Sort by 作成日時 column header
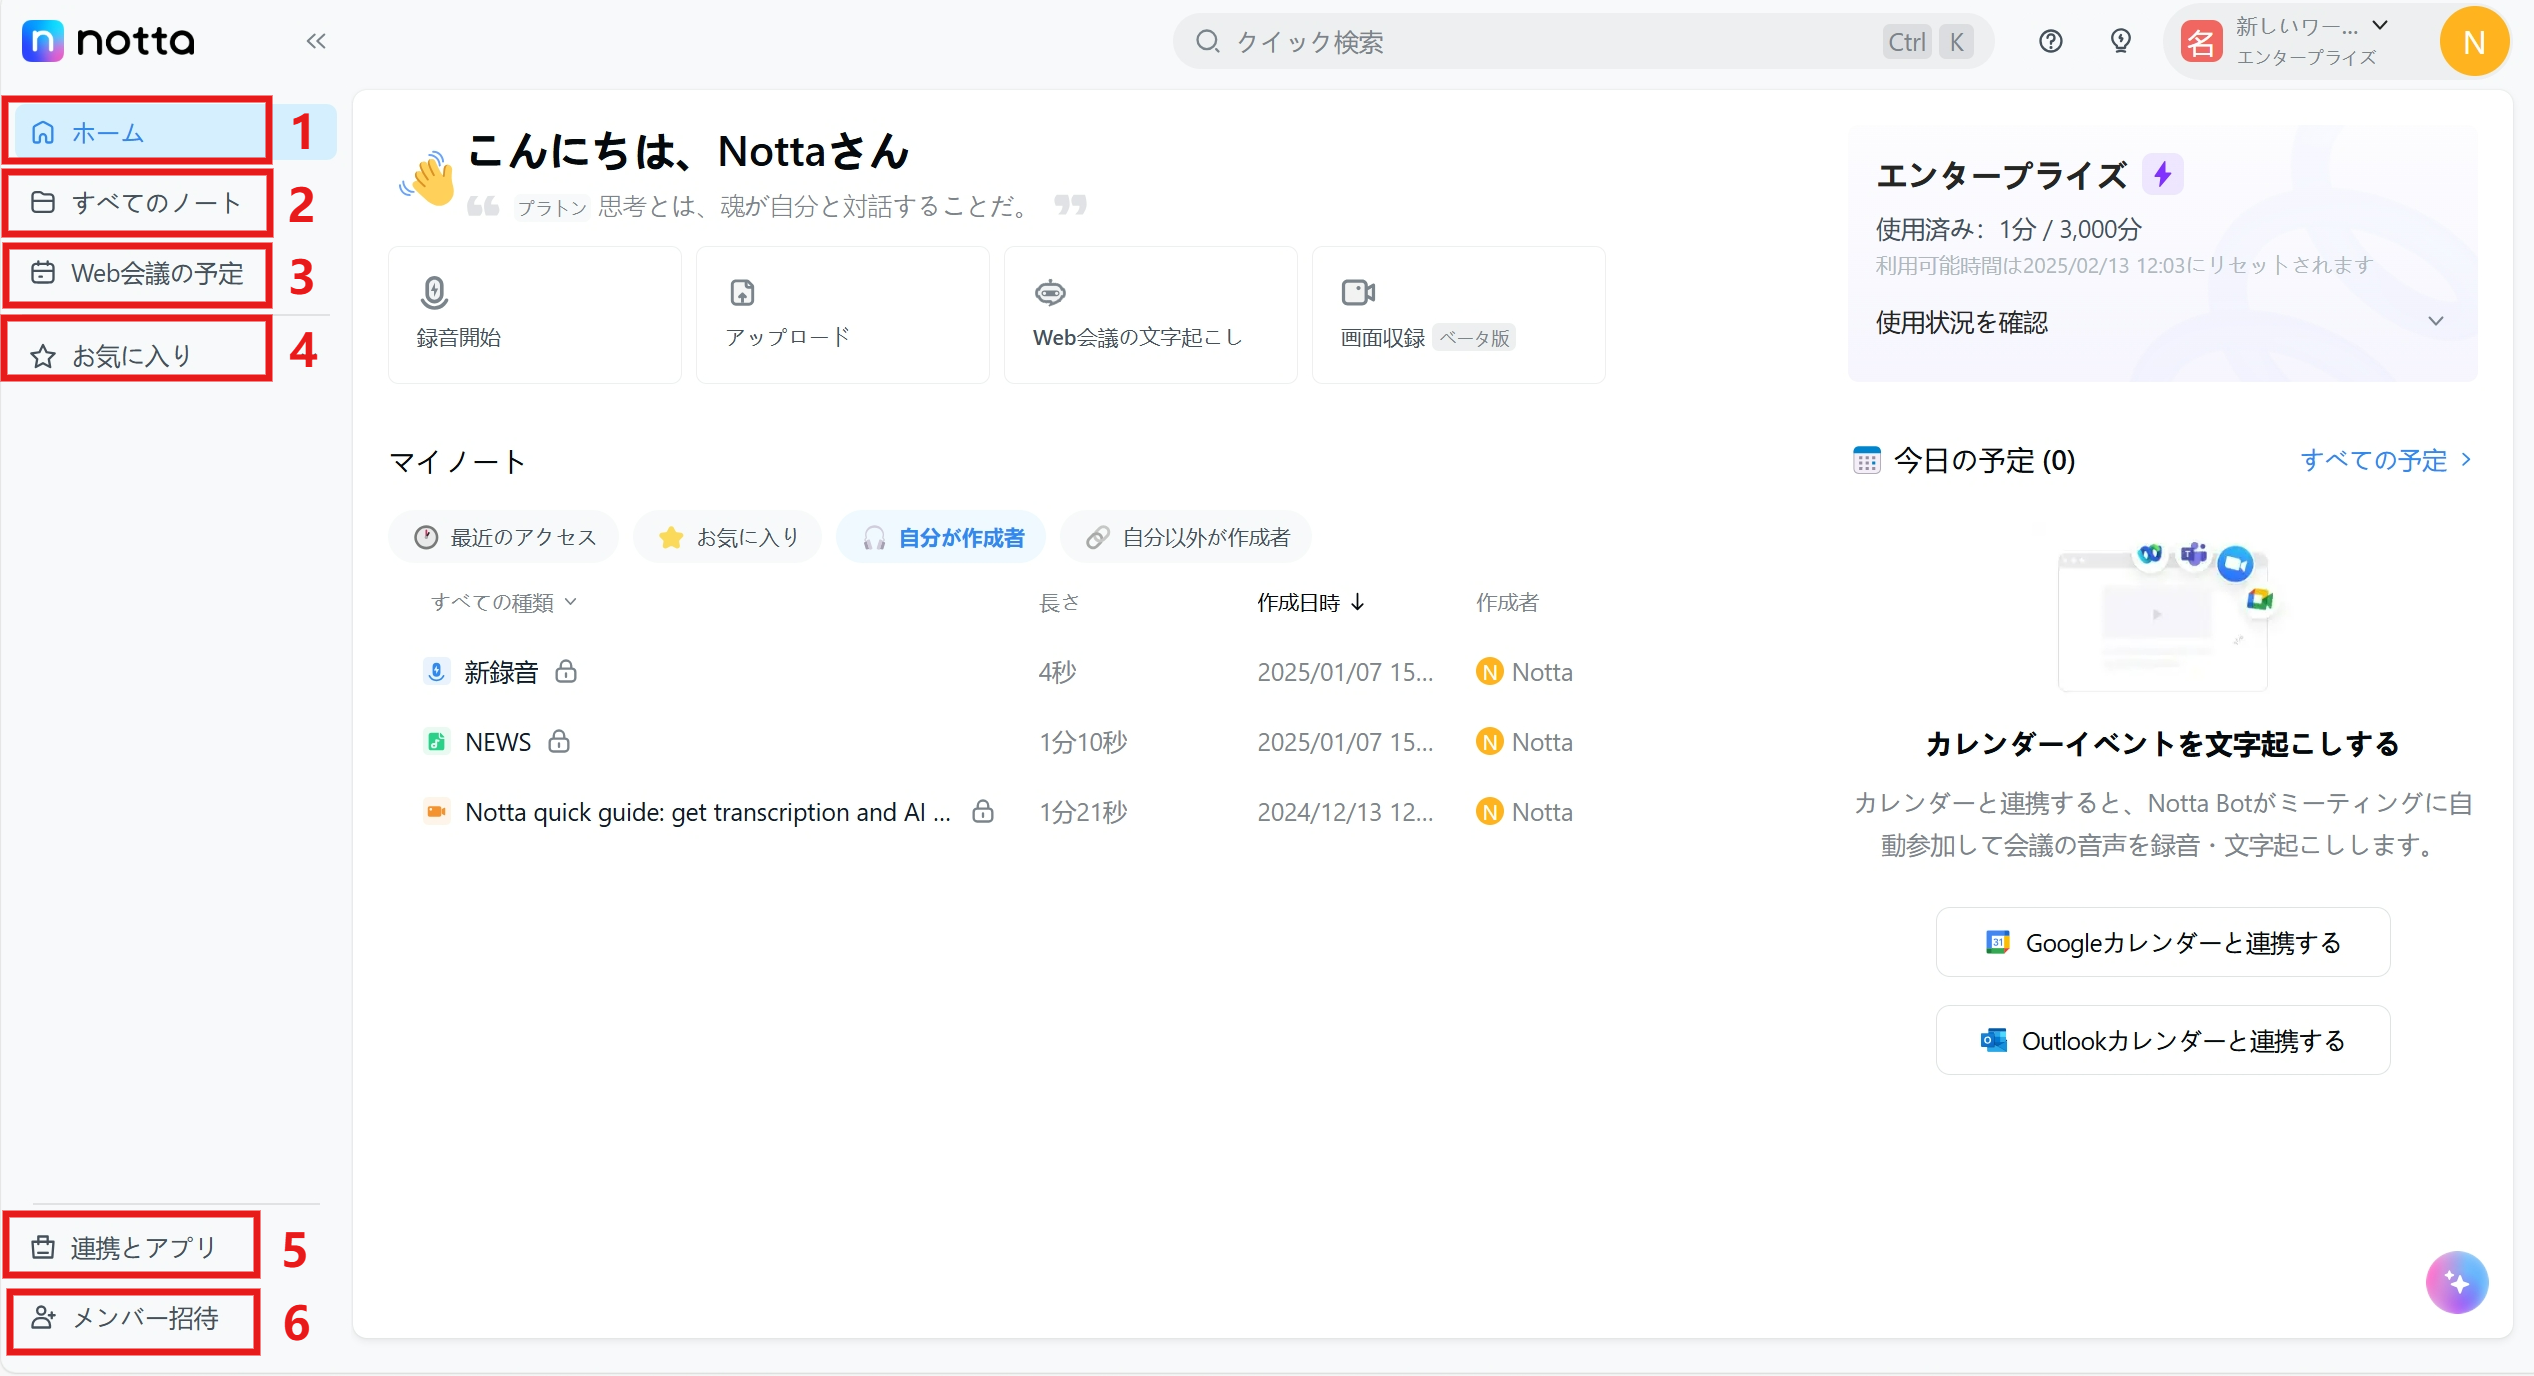The image size is (2534, 1376). click(1310, 602)
